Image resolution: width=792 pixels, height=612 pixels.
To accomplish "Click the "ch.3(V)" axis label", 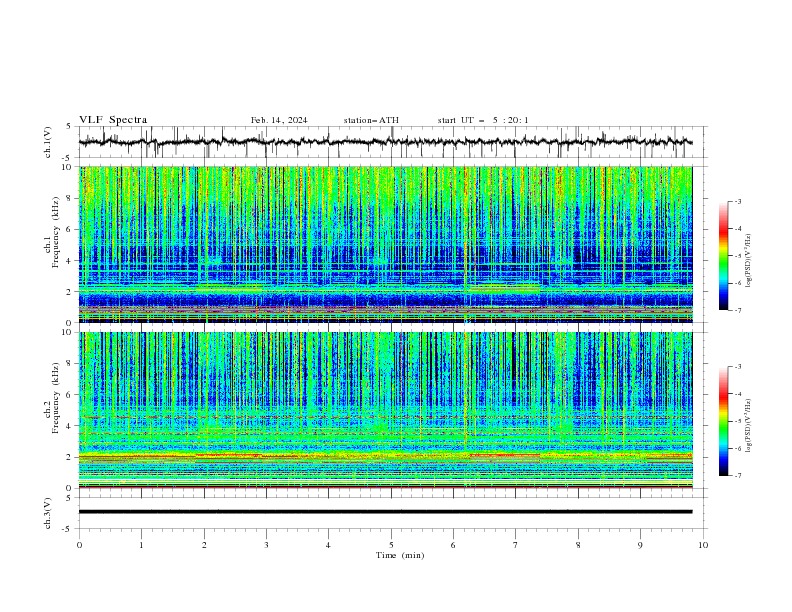I will [48, 513].
